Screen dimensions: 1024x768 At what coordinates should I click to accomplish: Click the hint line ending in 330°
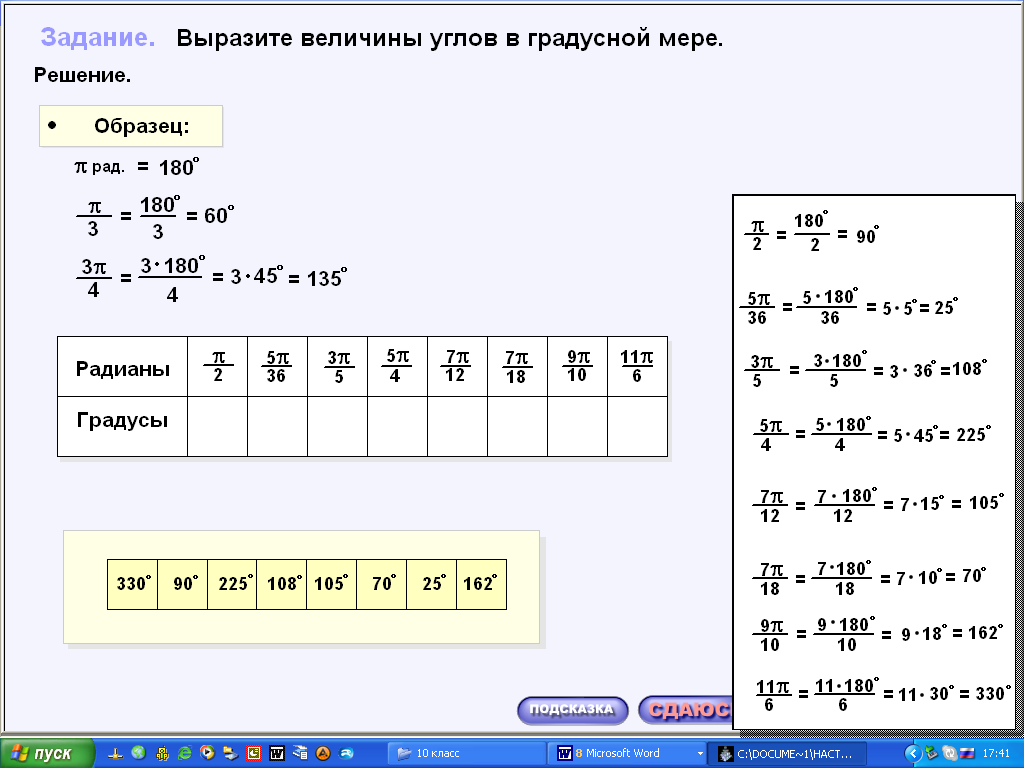pyautogui.click(x=883, y=695)
